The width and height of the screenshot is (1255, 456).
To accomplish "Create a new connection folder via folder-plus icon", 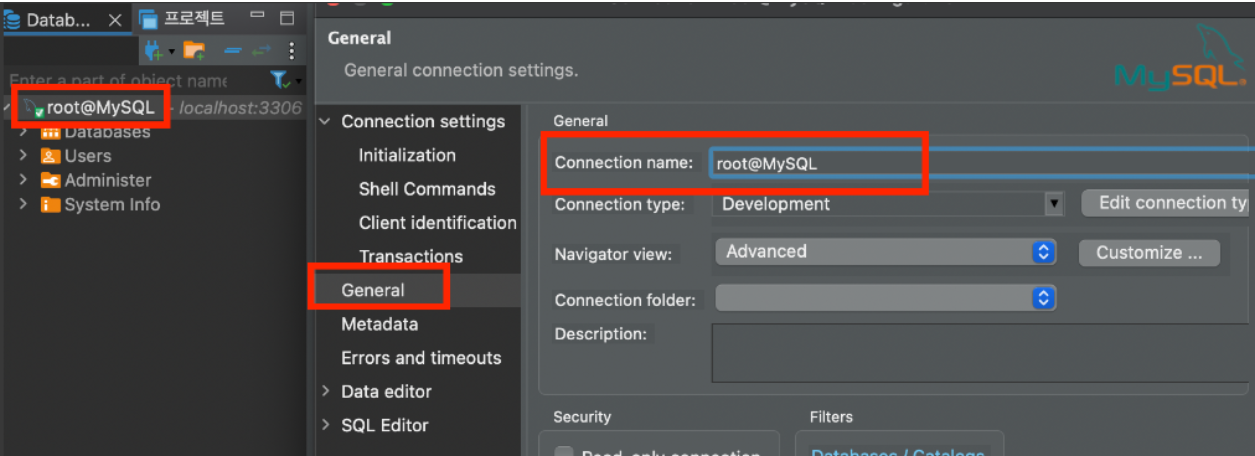I will click(194, 50).
